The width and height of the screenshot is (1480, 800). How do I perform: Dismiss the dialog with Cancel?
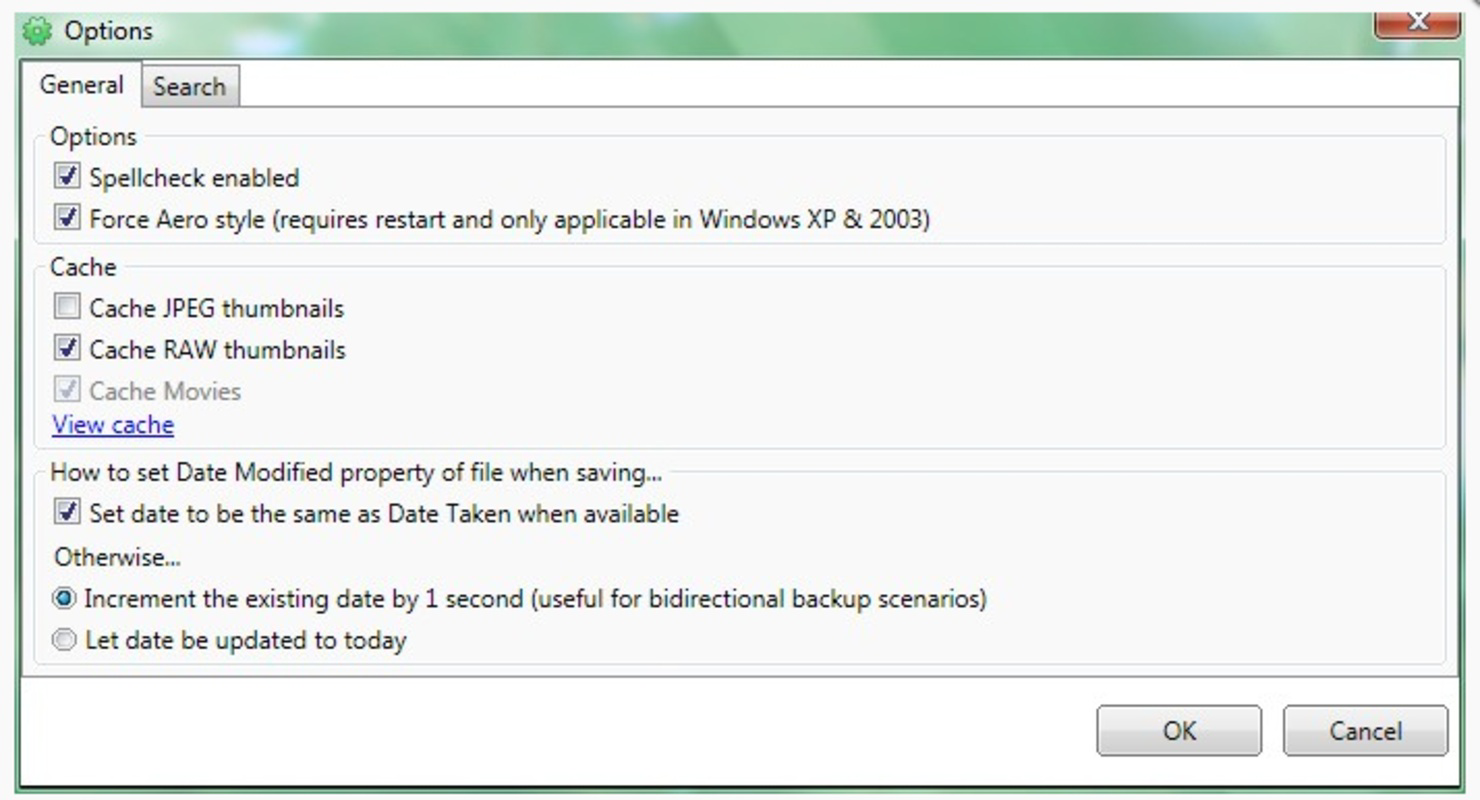pos(1364,730)
